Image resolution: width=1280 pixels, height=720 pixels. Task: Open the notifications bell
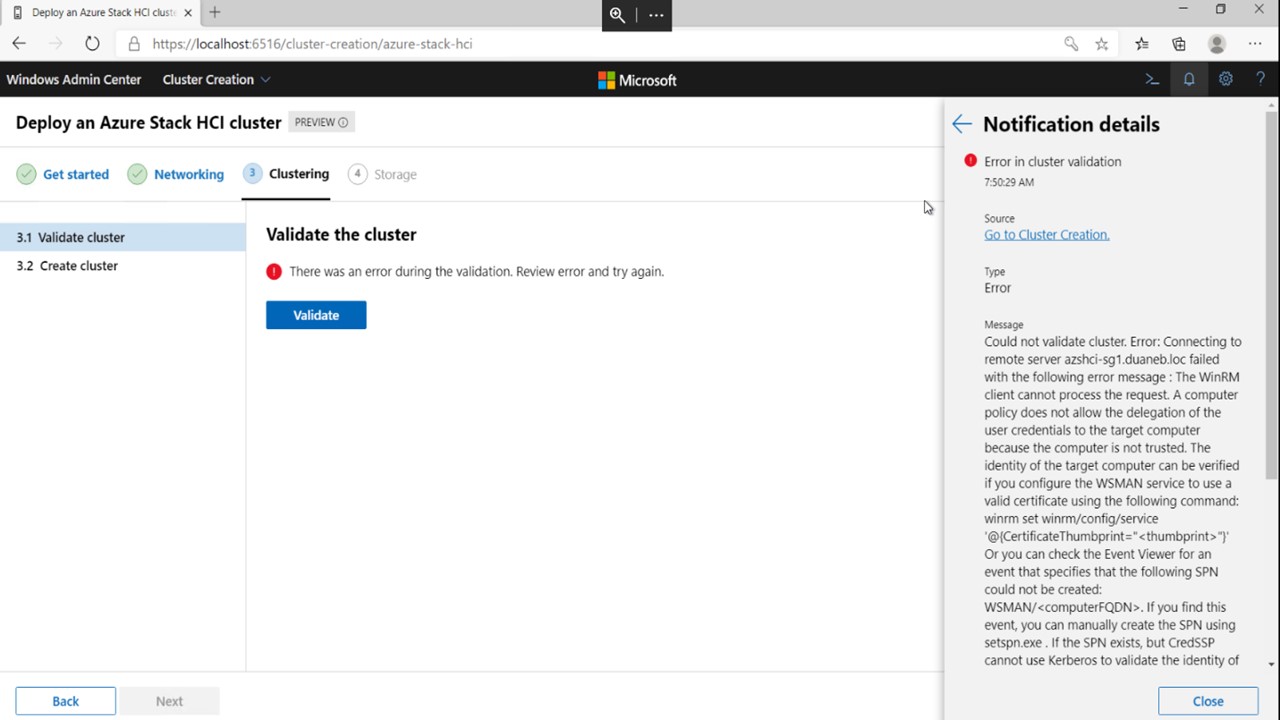[1188, 79]
